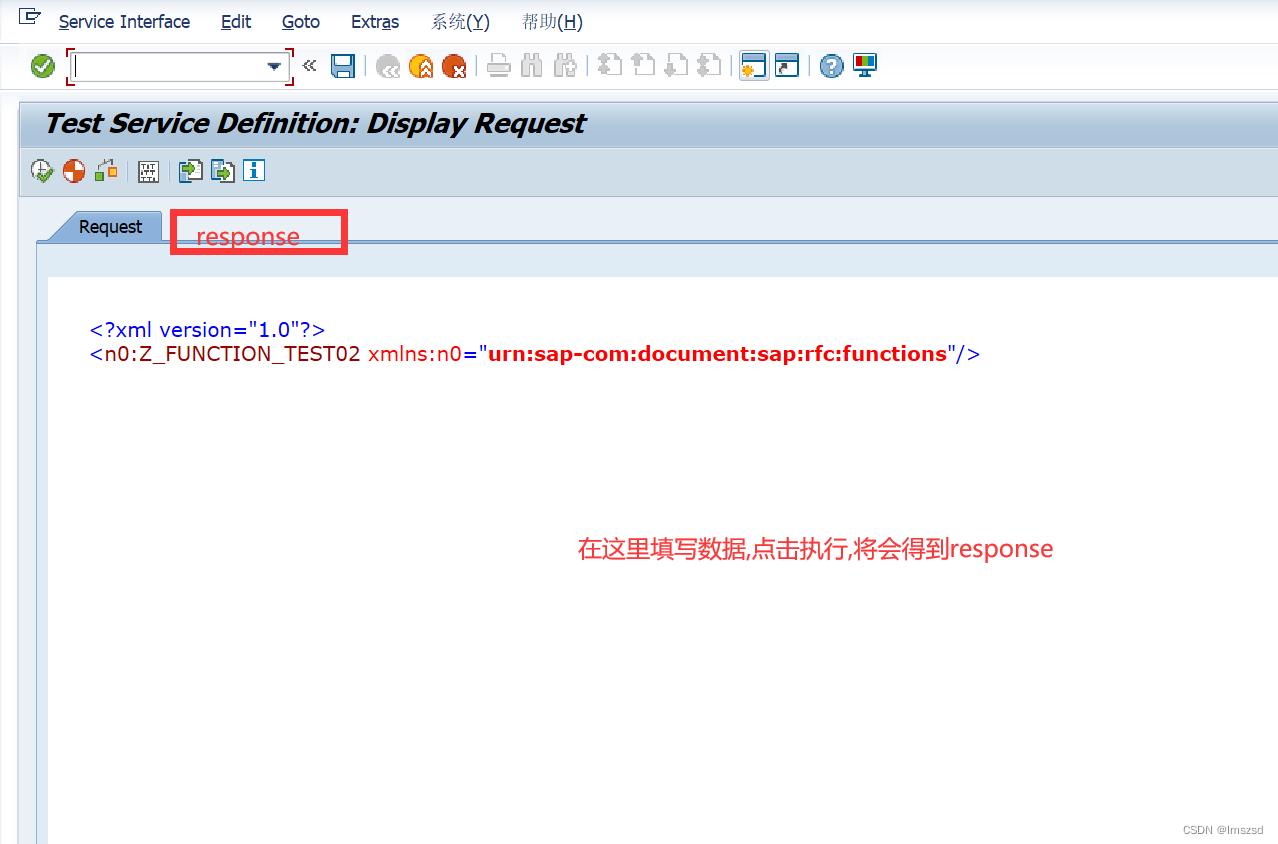Click the Save floppy disk icon
The image size is (1278, 844).
click(x=343, y=66)
